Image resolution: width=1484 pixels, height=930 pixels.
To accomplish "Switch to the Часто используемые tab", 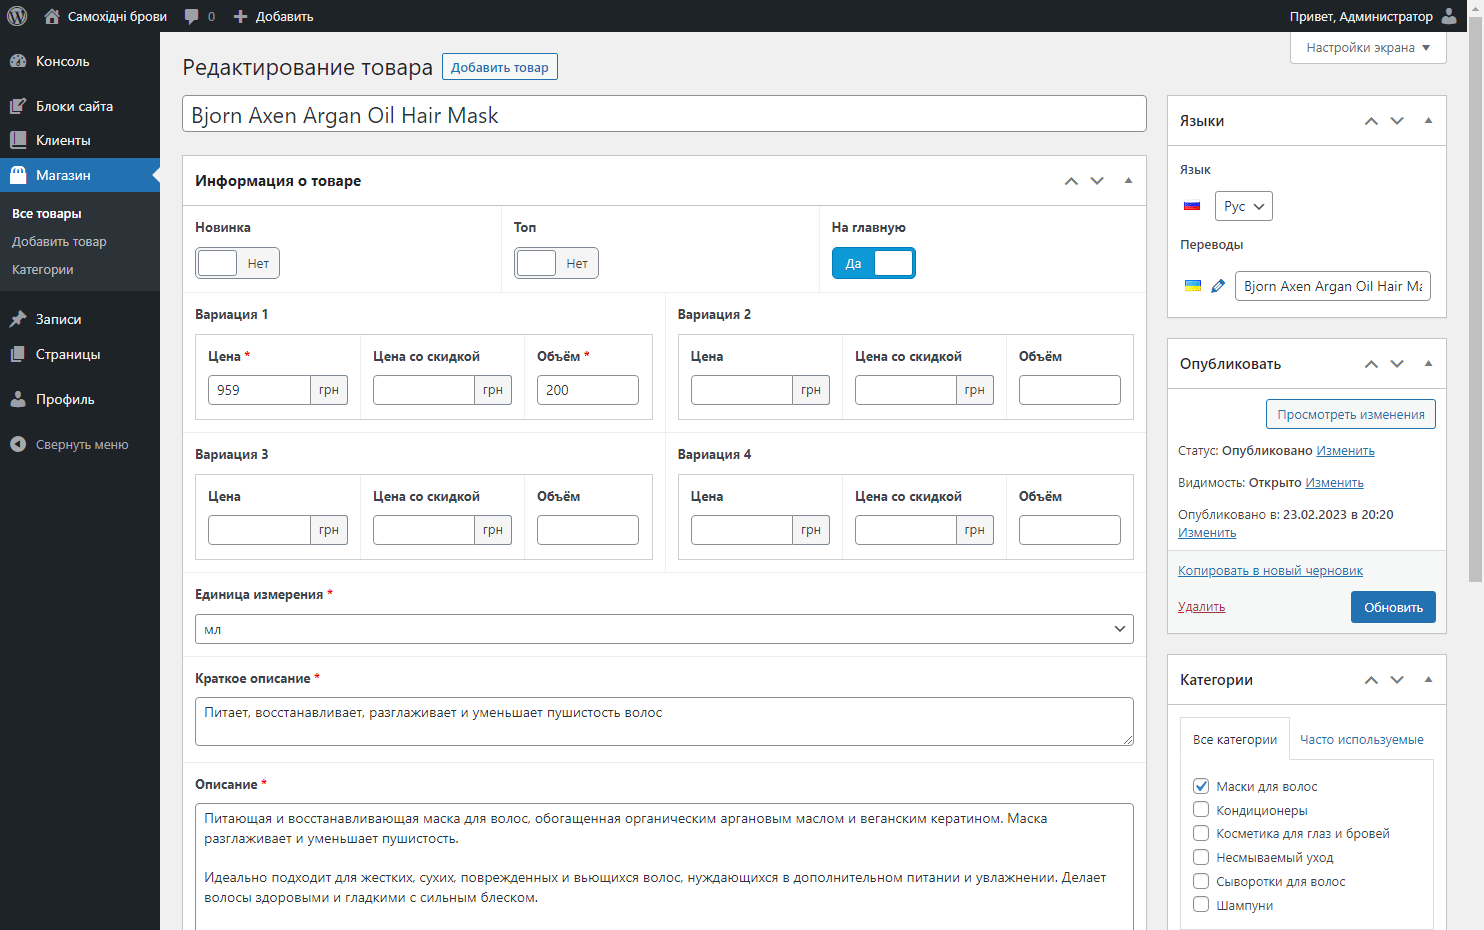I will [1361, 740].
